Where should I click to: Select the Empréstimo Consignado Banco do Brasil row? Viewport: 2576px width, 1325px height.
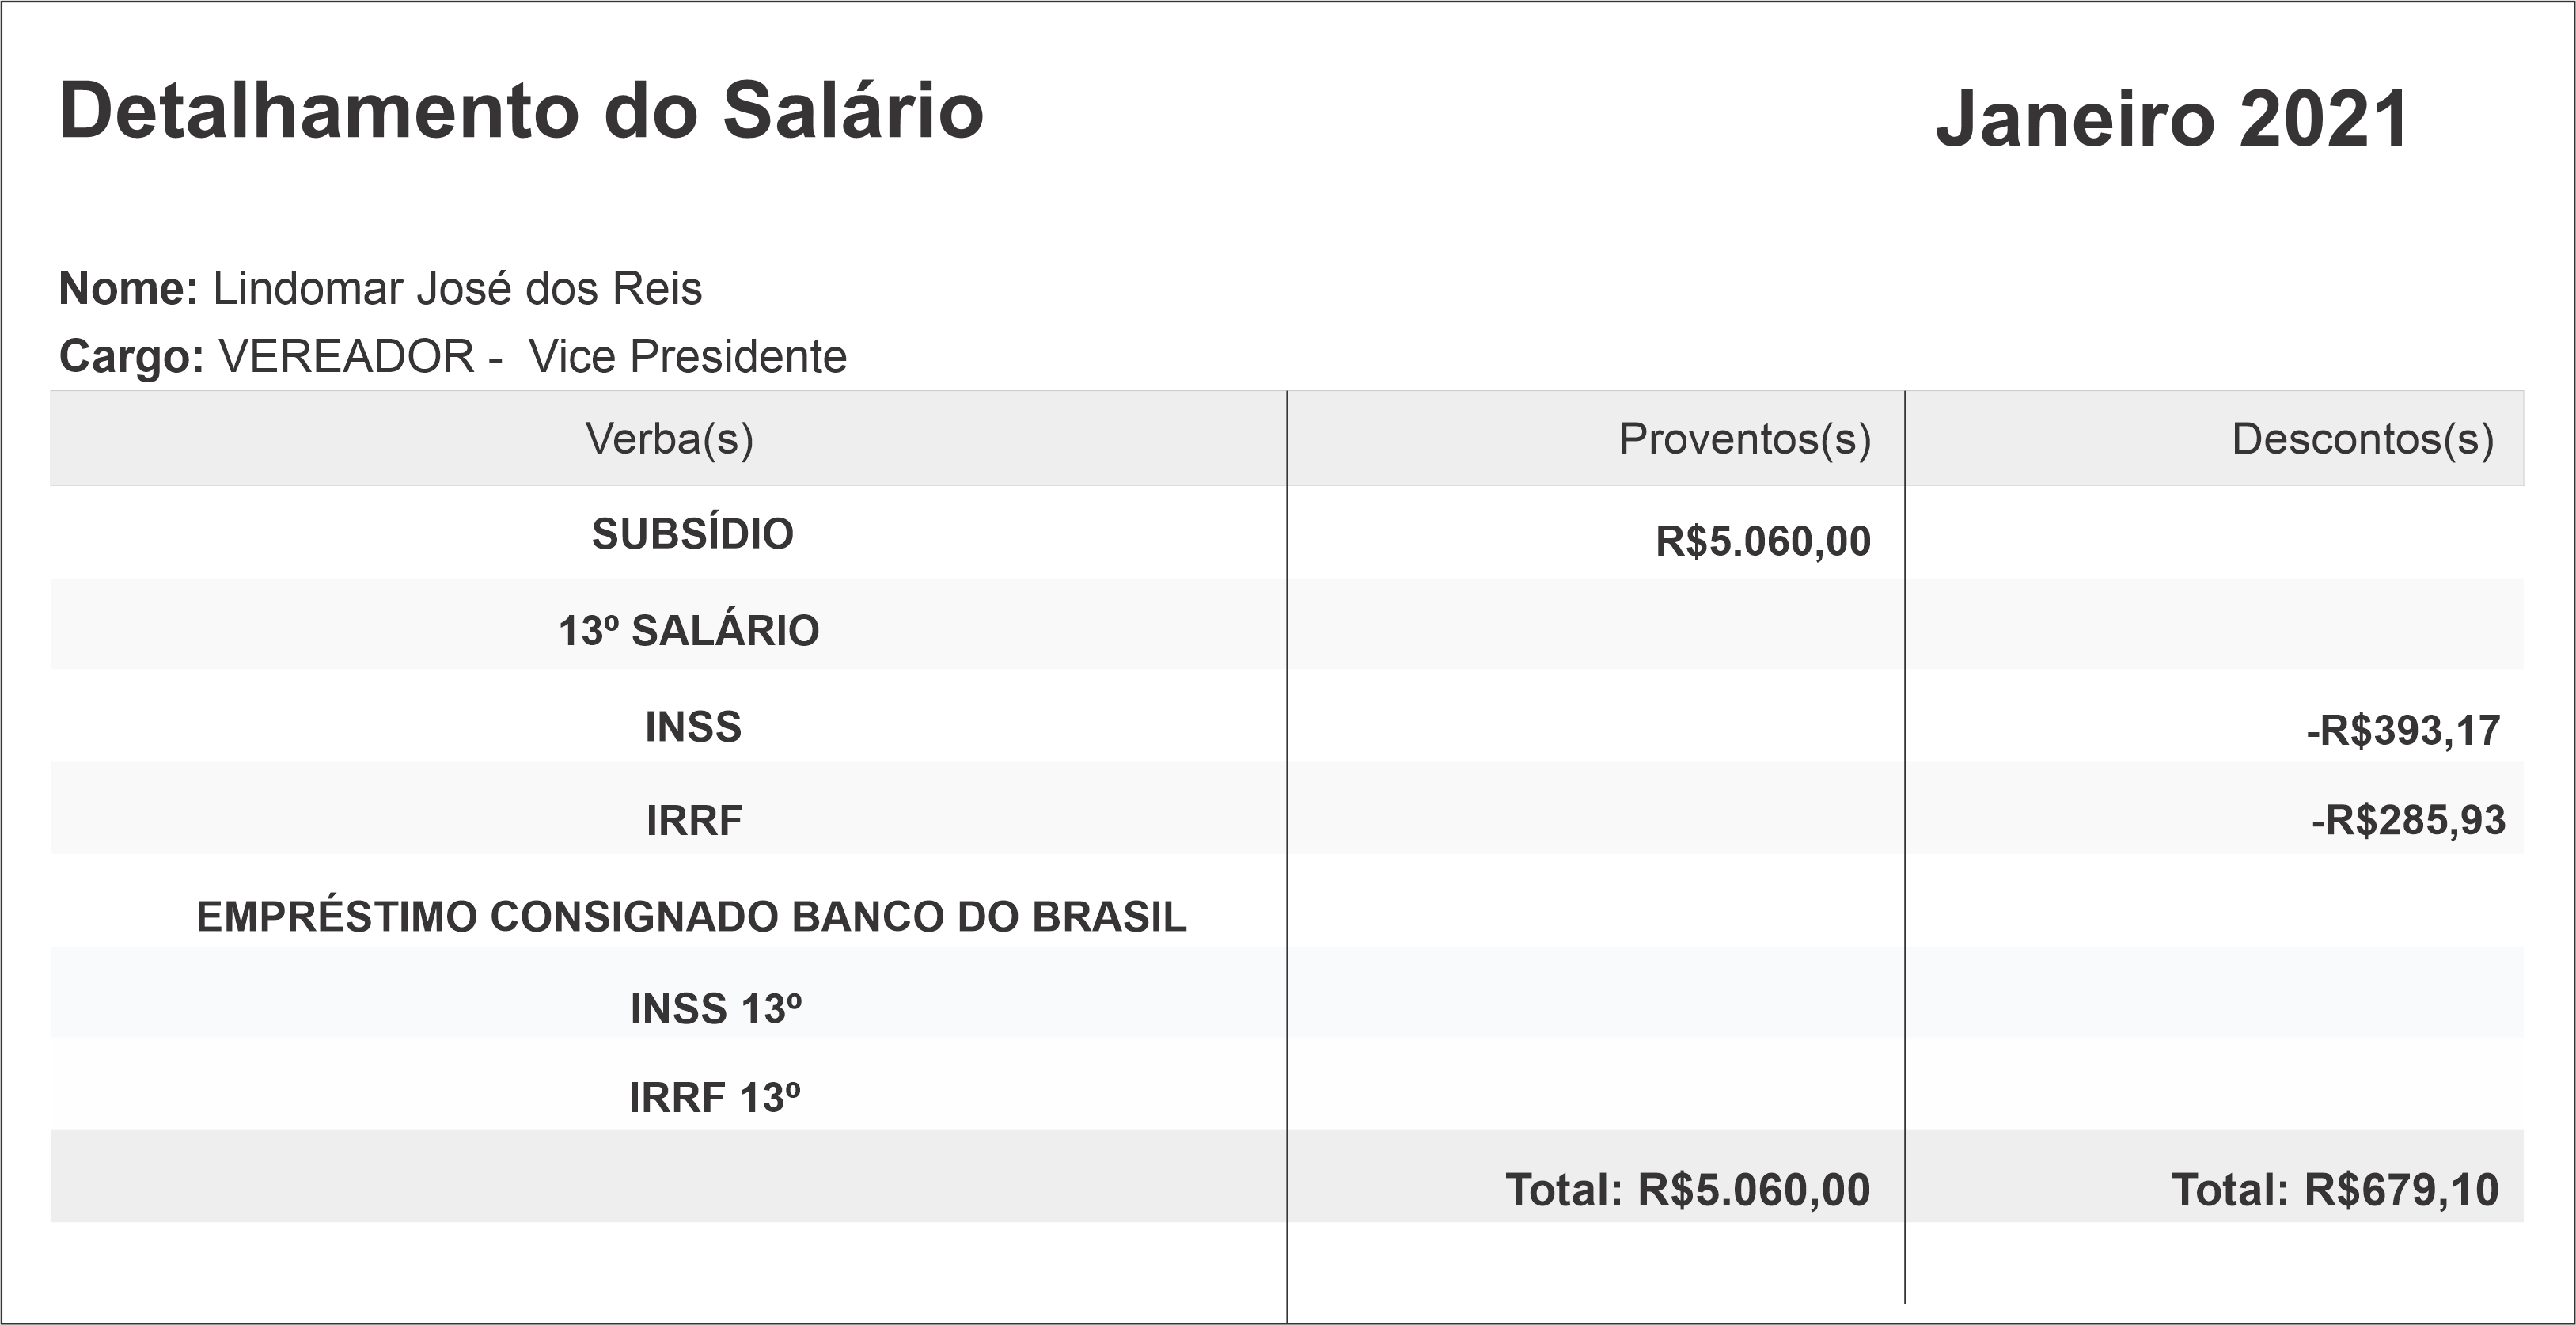click(691, 917)
